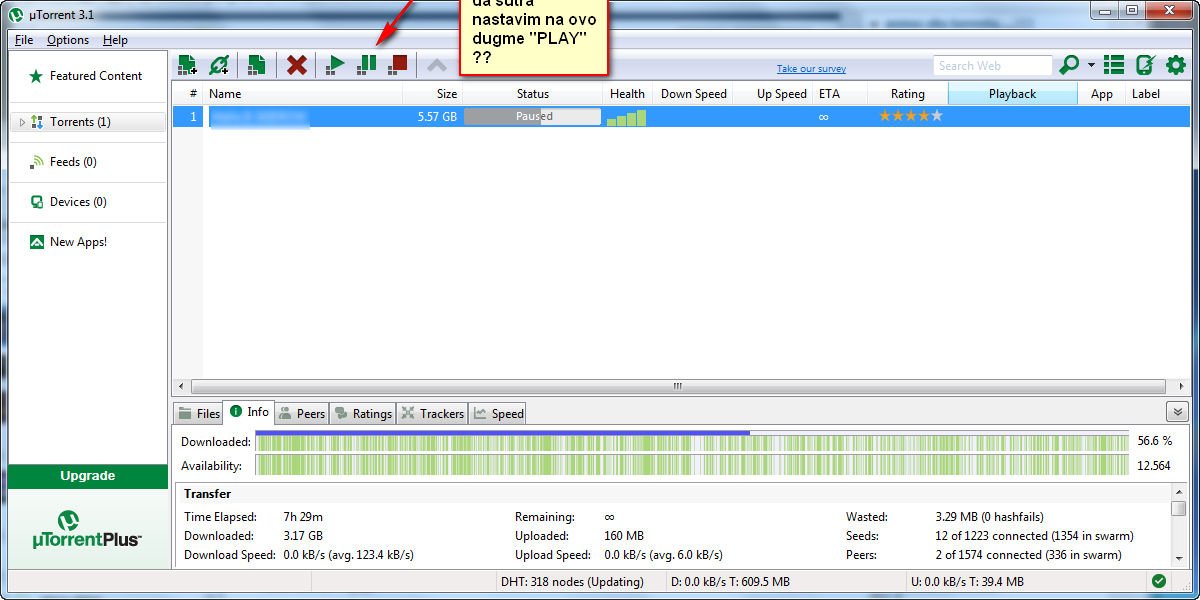
Task: Click the green network status check icon
Action: [x=1159, y=581]
